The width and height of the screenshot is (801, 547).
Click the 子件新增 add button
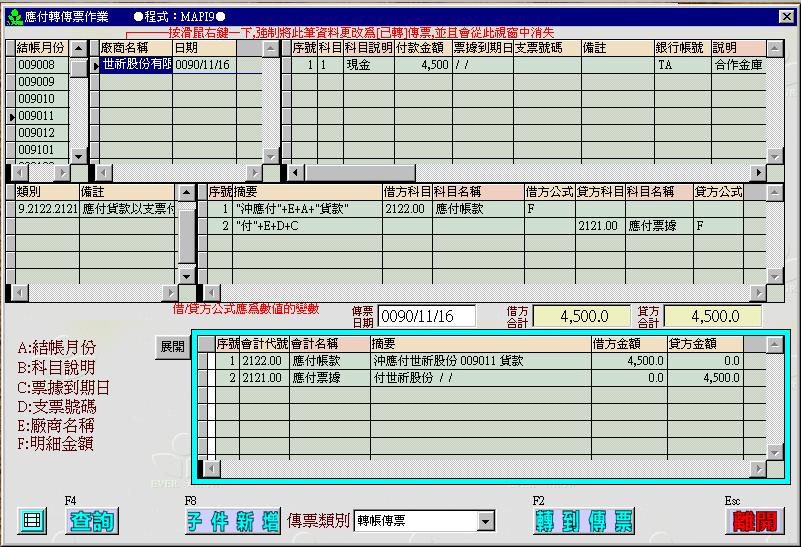point(232,521)
